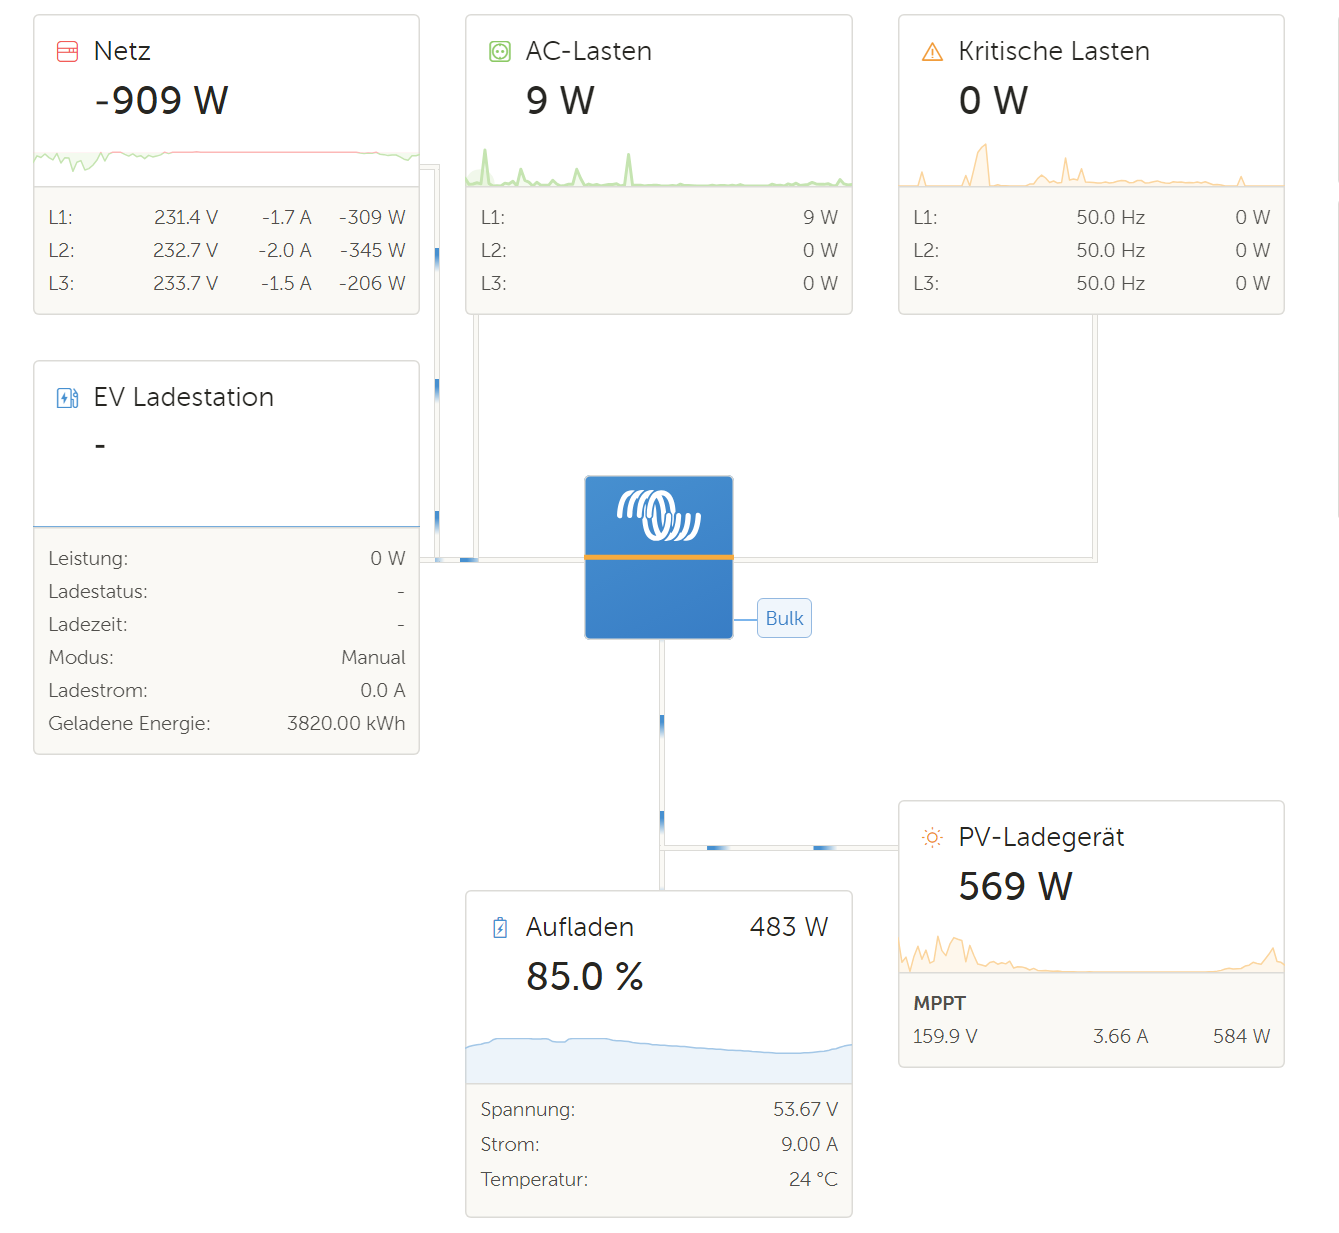Click the PV-Ladegerät sun icon
This screenshot has width=1339, height=1233.
pyautogui.click(x=932, y=838)
